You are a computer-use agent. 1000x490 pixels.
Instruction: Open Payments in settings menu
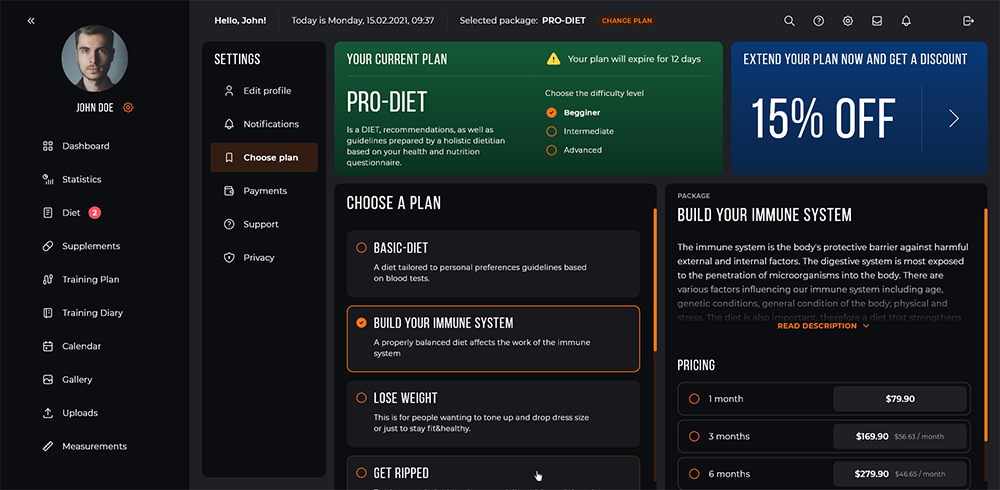pos(264,191)
